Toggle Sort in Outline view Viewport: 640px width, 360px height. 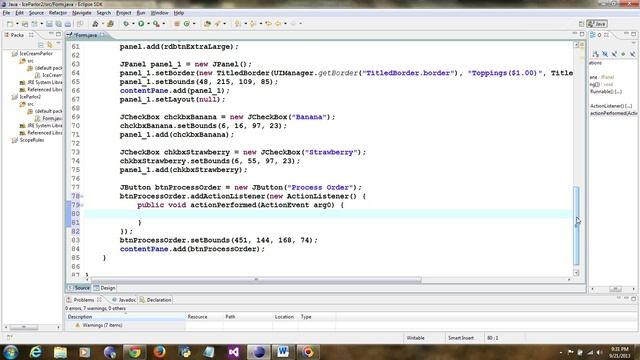[x=596, y=54]
